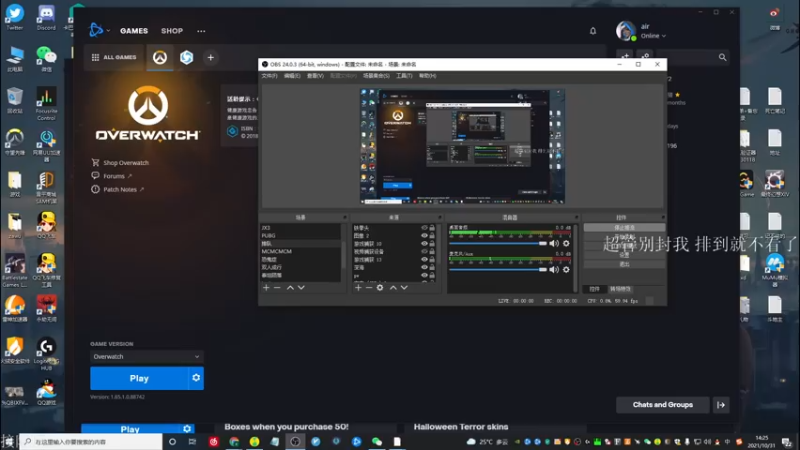The image size is (800, 450).
Task: Click the Battle.net friends search icon
Action: coord(722,57)
